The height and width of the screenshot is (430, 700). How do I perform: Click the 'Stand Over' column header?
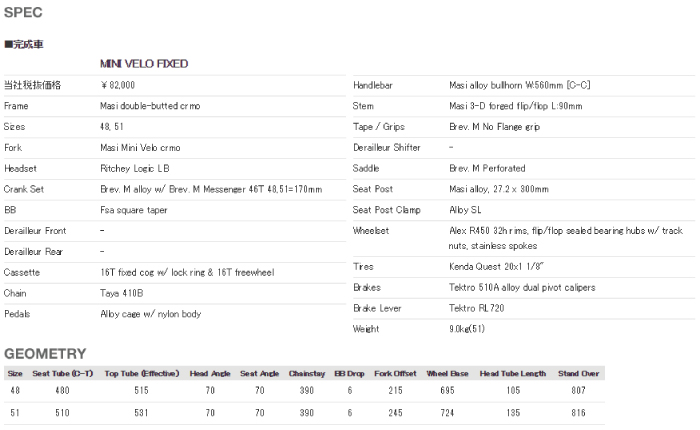tap(579, 374)
